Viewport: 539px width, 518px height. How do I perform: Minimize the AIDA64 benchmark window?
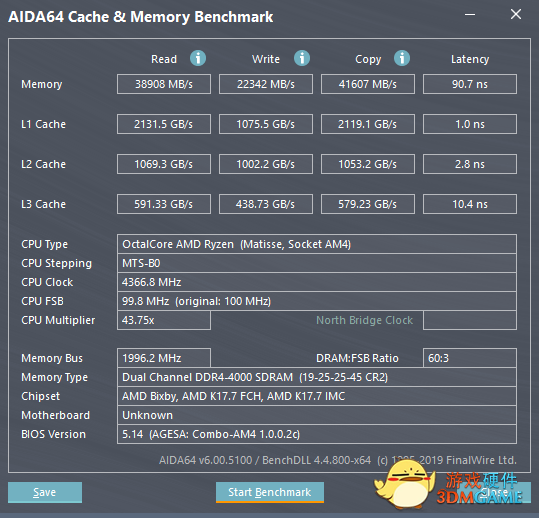(x=470, y=14)
